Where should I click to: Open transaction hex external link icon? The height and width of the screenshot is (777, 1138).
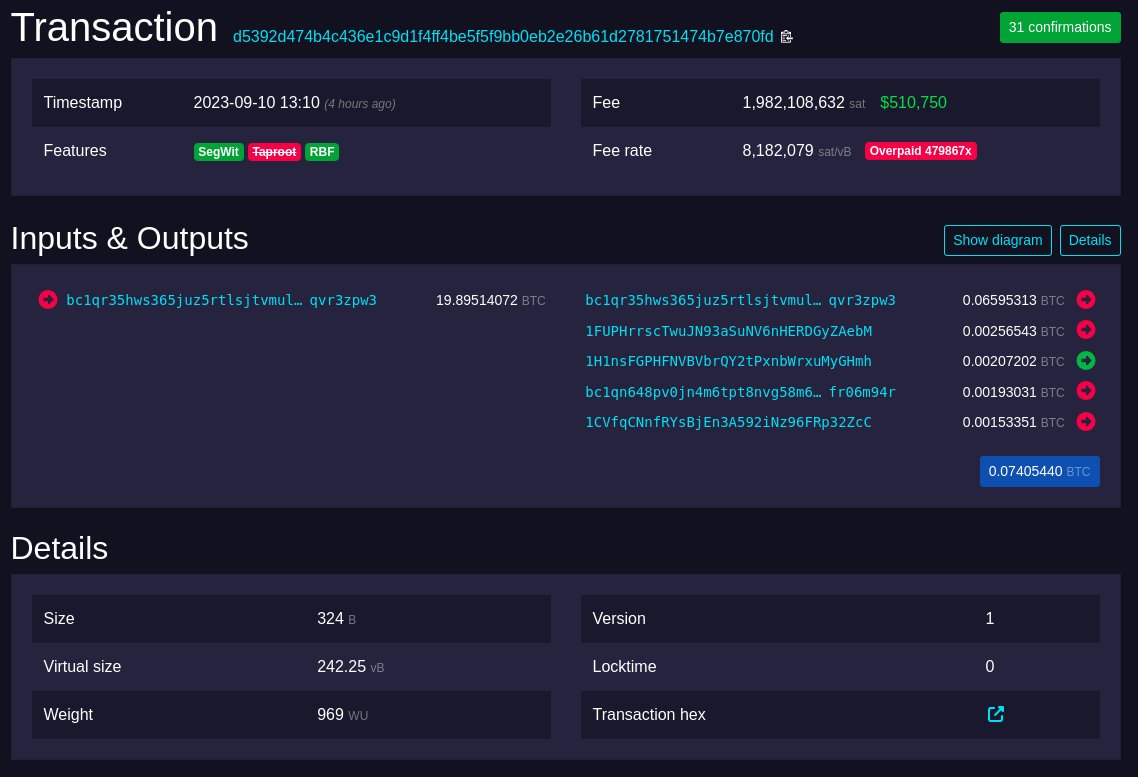995,714
